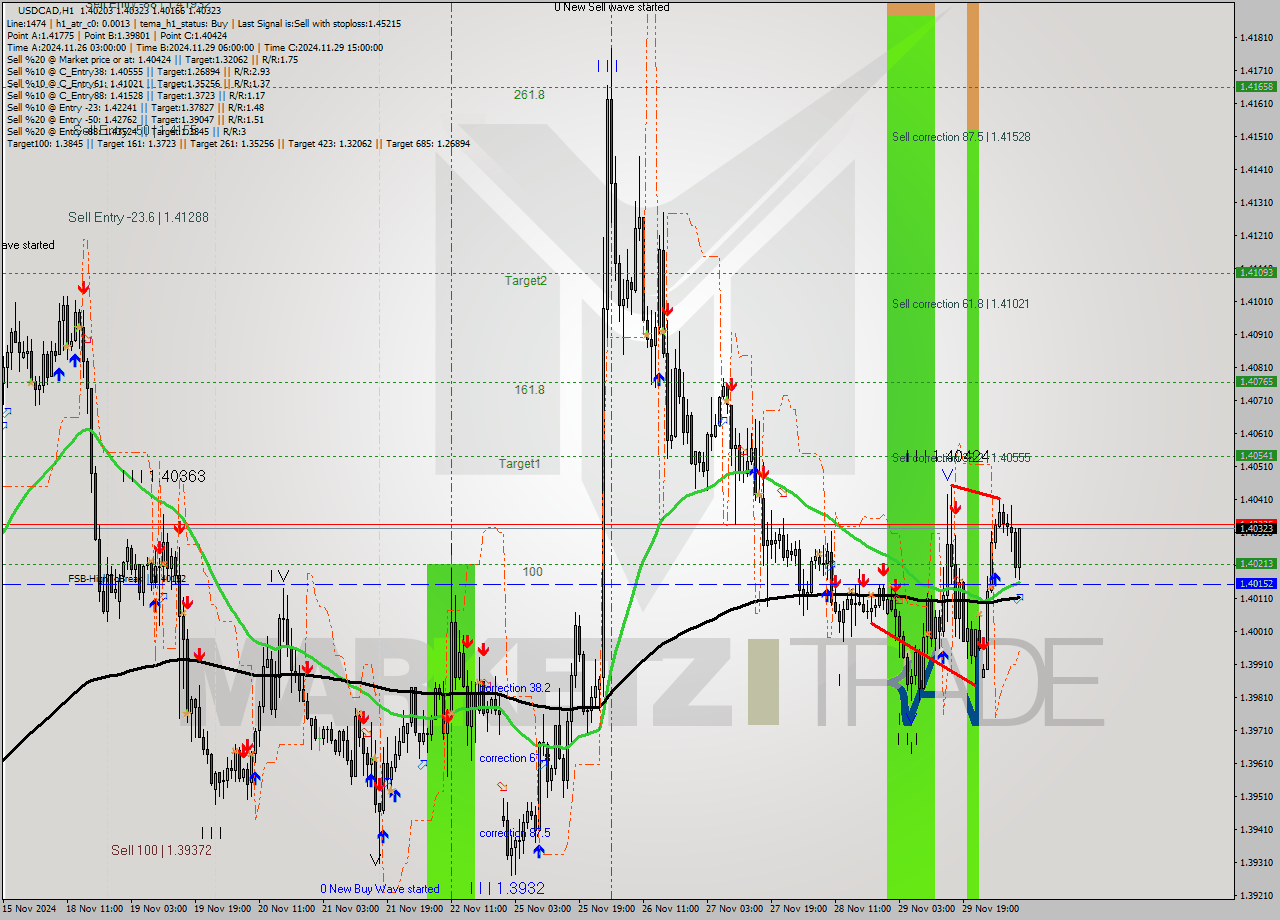Click the green 1.40765 price tag
The width and height of the screenshot is (1280, 920).
pos(1256,381)
